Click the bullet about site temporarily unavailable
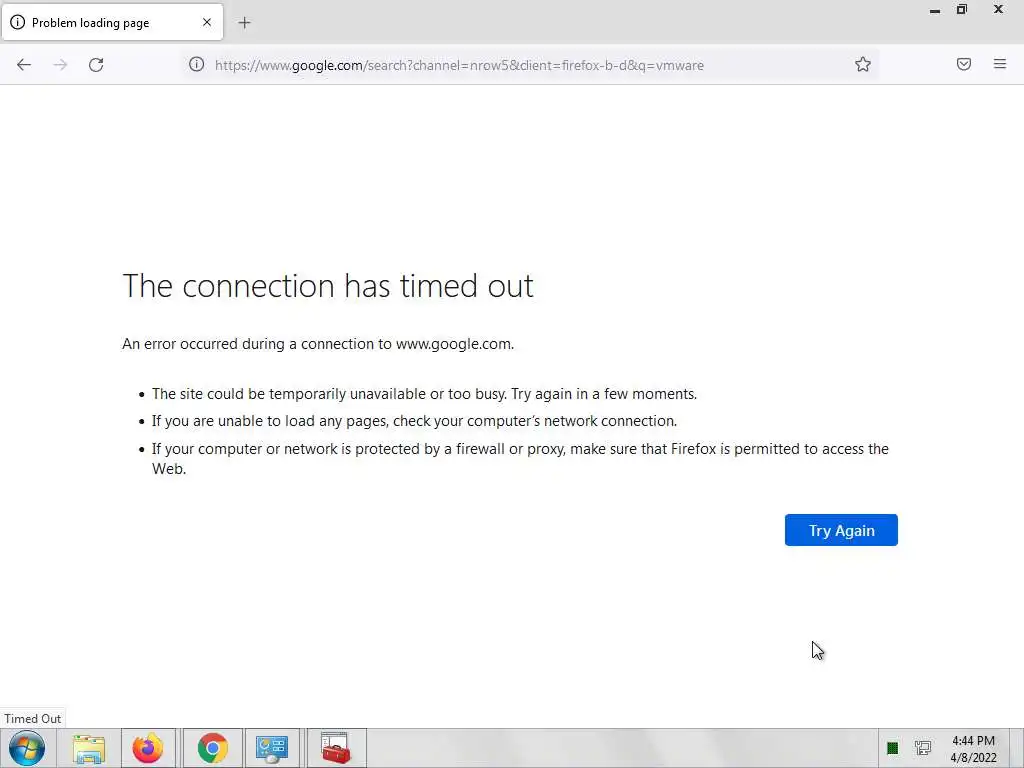Image resolution: width=1024 pixels, height=768 pixels. point(424,394)
